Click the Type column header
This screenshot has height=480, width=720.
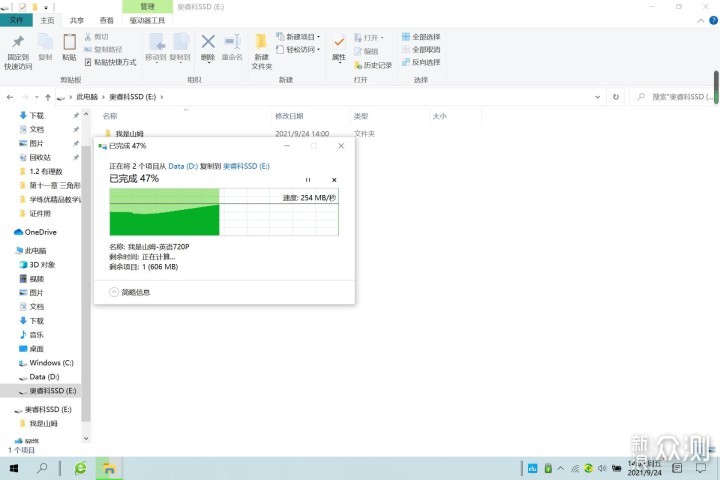(361, 116)
